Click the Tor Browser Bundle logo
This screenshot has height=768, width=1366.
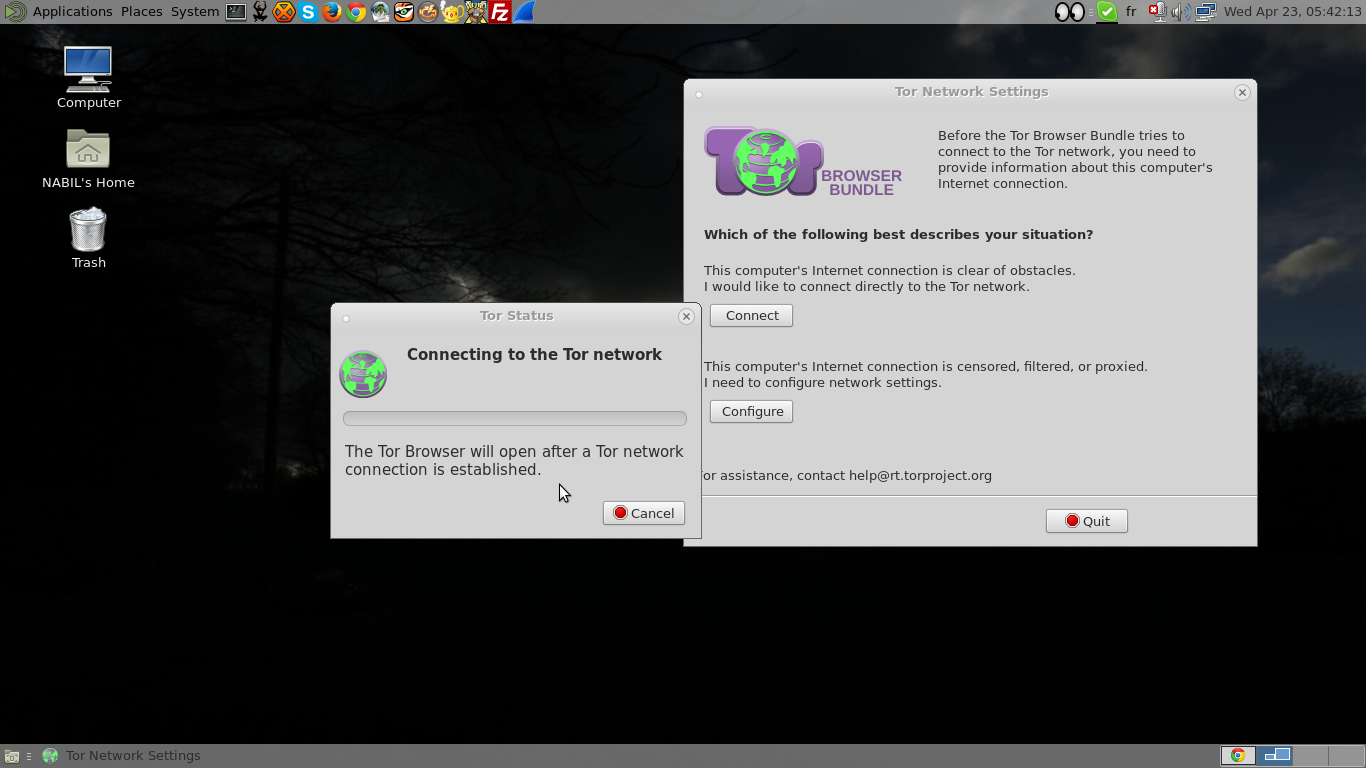click(804, 162)
